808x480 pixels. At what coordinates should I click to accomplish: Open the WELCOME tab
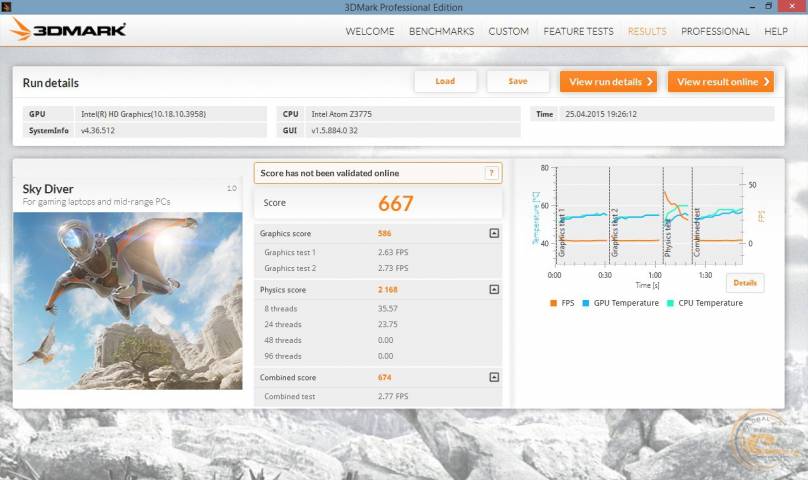pyautogui.click(x=370, y=31)
